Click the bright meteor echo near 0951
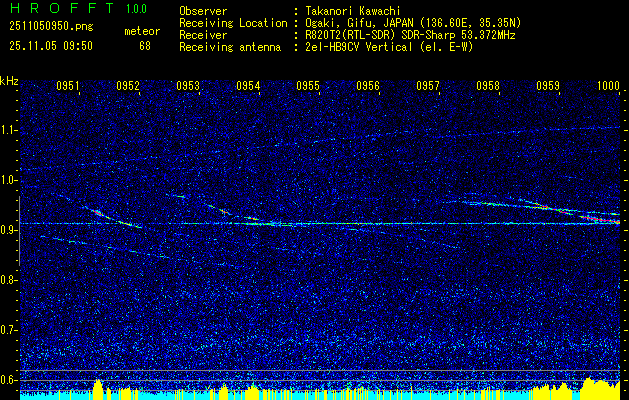 point(98,213)
